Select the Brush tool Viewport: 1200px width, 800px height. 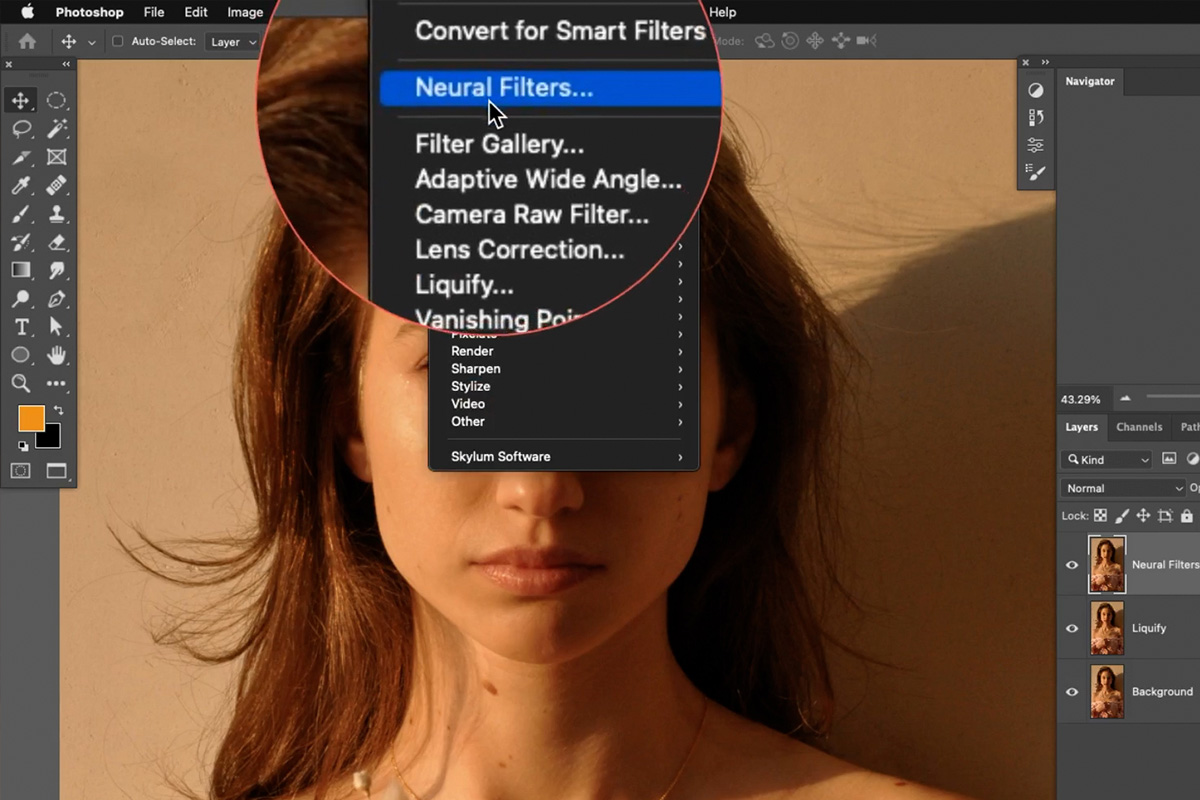(21, 214)
